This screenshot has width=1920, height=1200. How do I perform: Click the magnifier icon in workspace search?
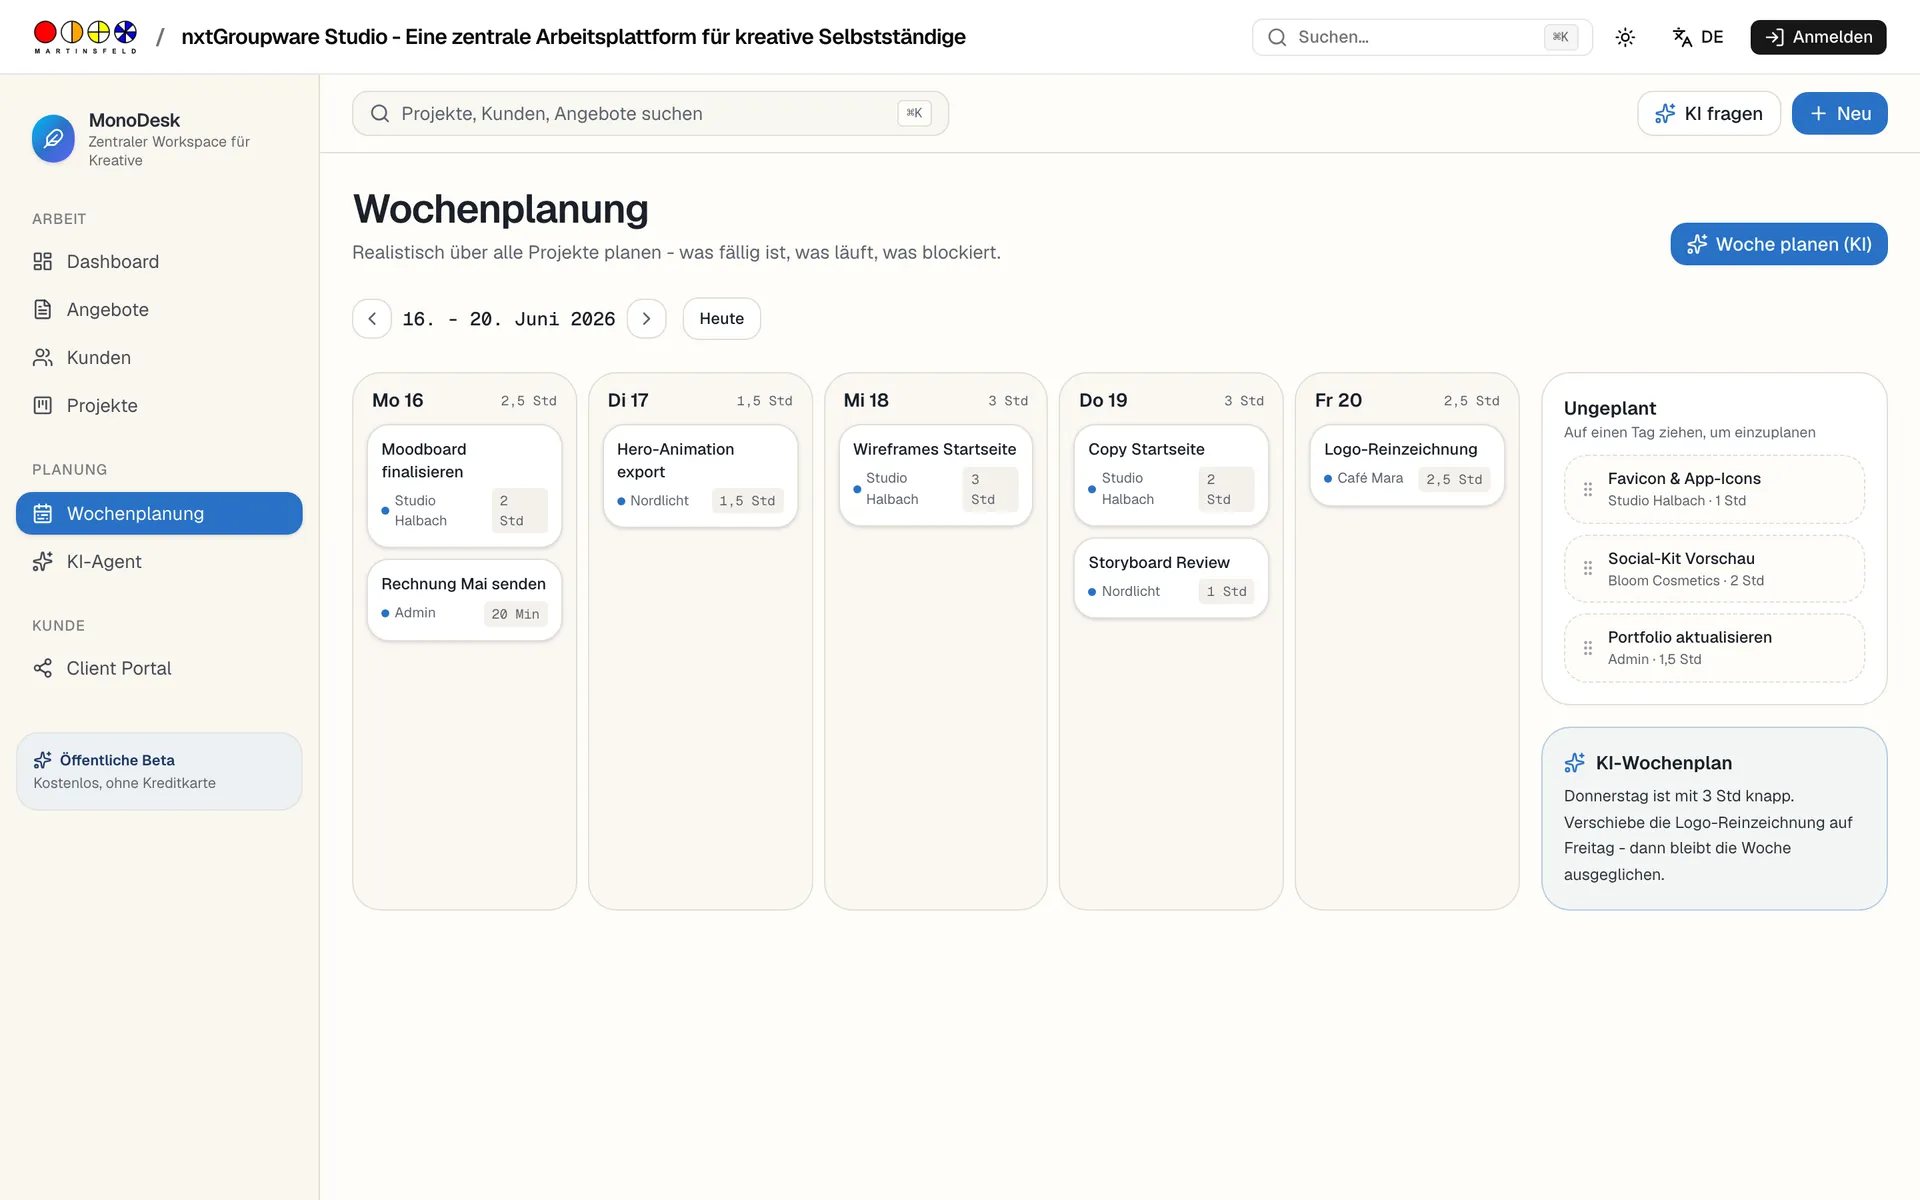point(380,113)
